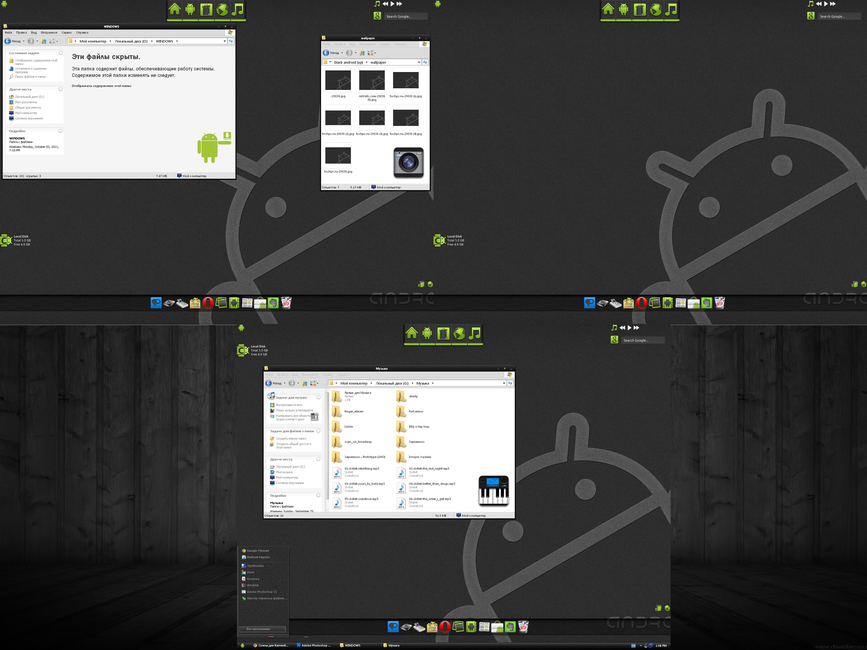Skip forward in the music widget on the wood-wall desktop
Image resolution: width=867 pixels, height=650 pixels.
(636, 328)
